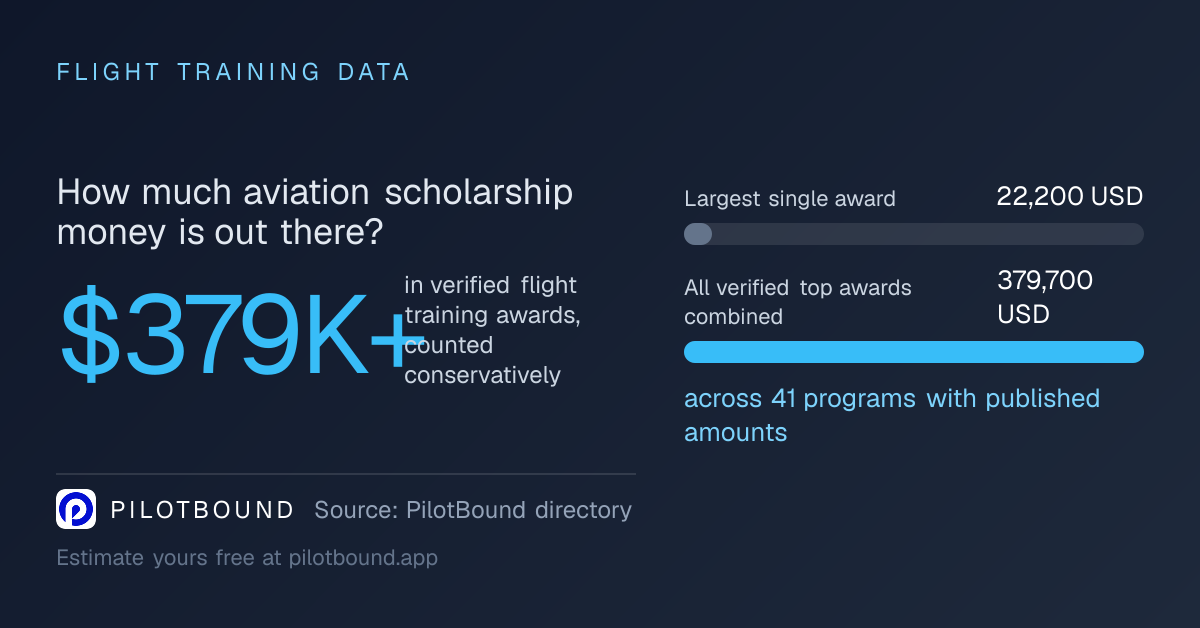The width and height of the screenshot is (1200, 628).
Task: Click the divider line above the logo
Action: click(346, 474)
